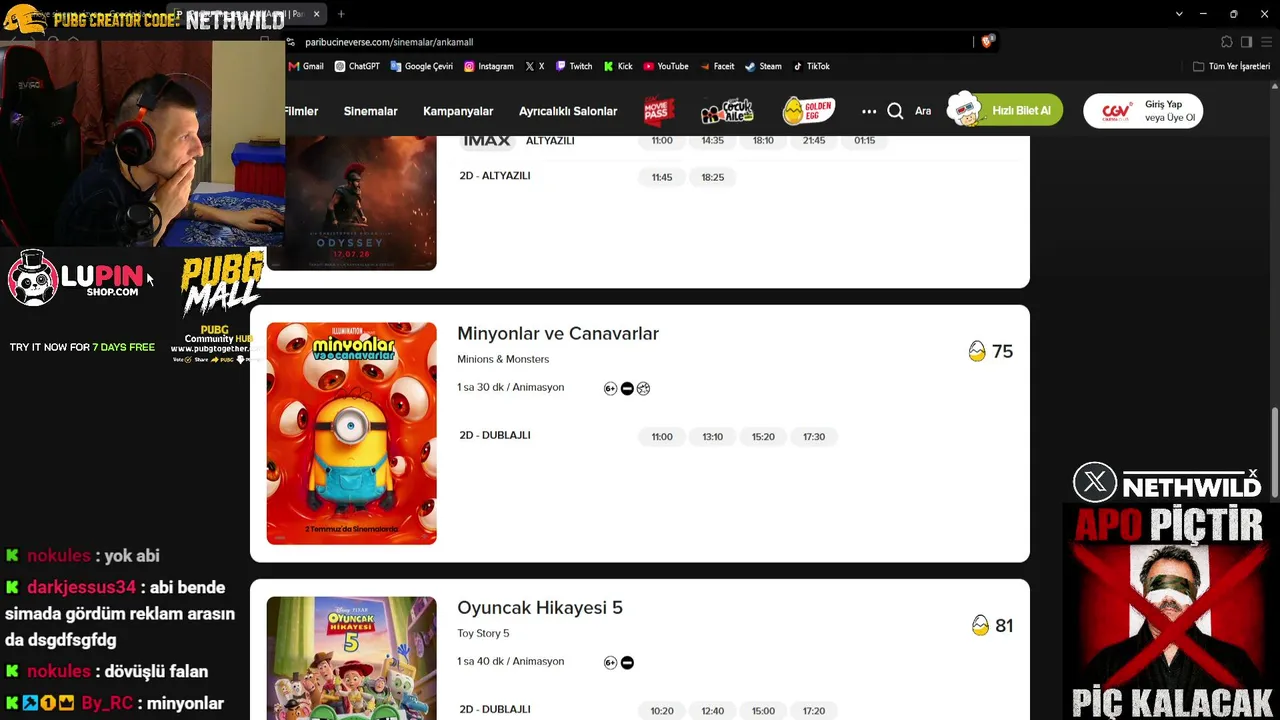This screenshot has height=720, width=1280.
Task: Select the 11:45 2D Altyazılı showtime
Action: click(662, 177)
